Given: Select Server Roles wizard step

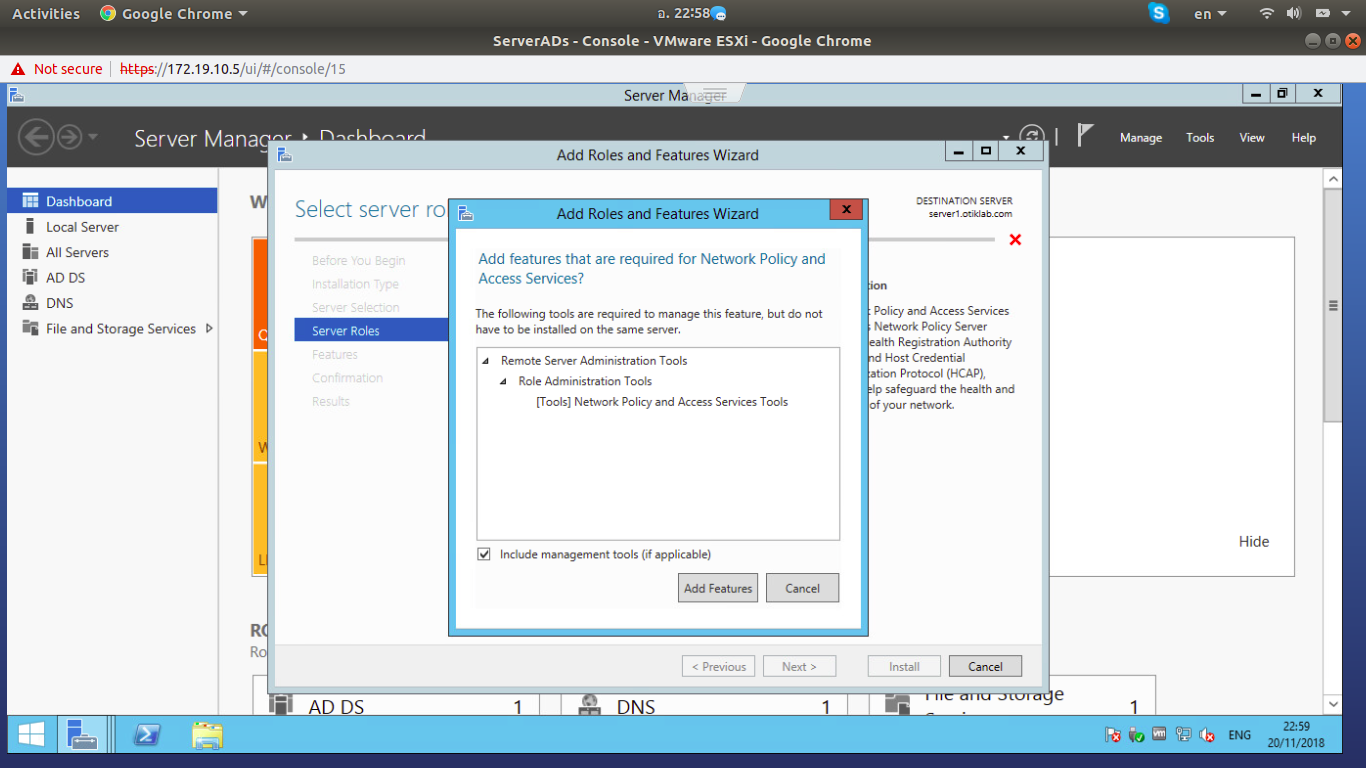Looking at the screenshot, I should pos(371,331).
